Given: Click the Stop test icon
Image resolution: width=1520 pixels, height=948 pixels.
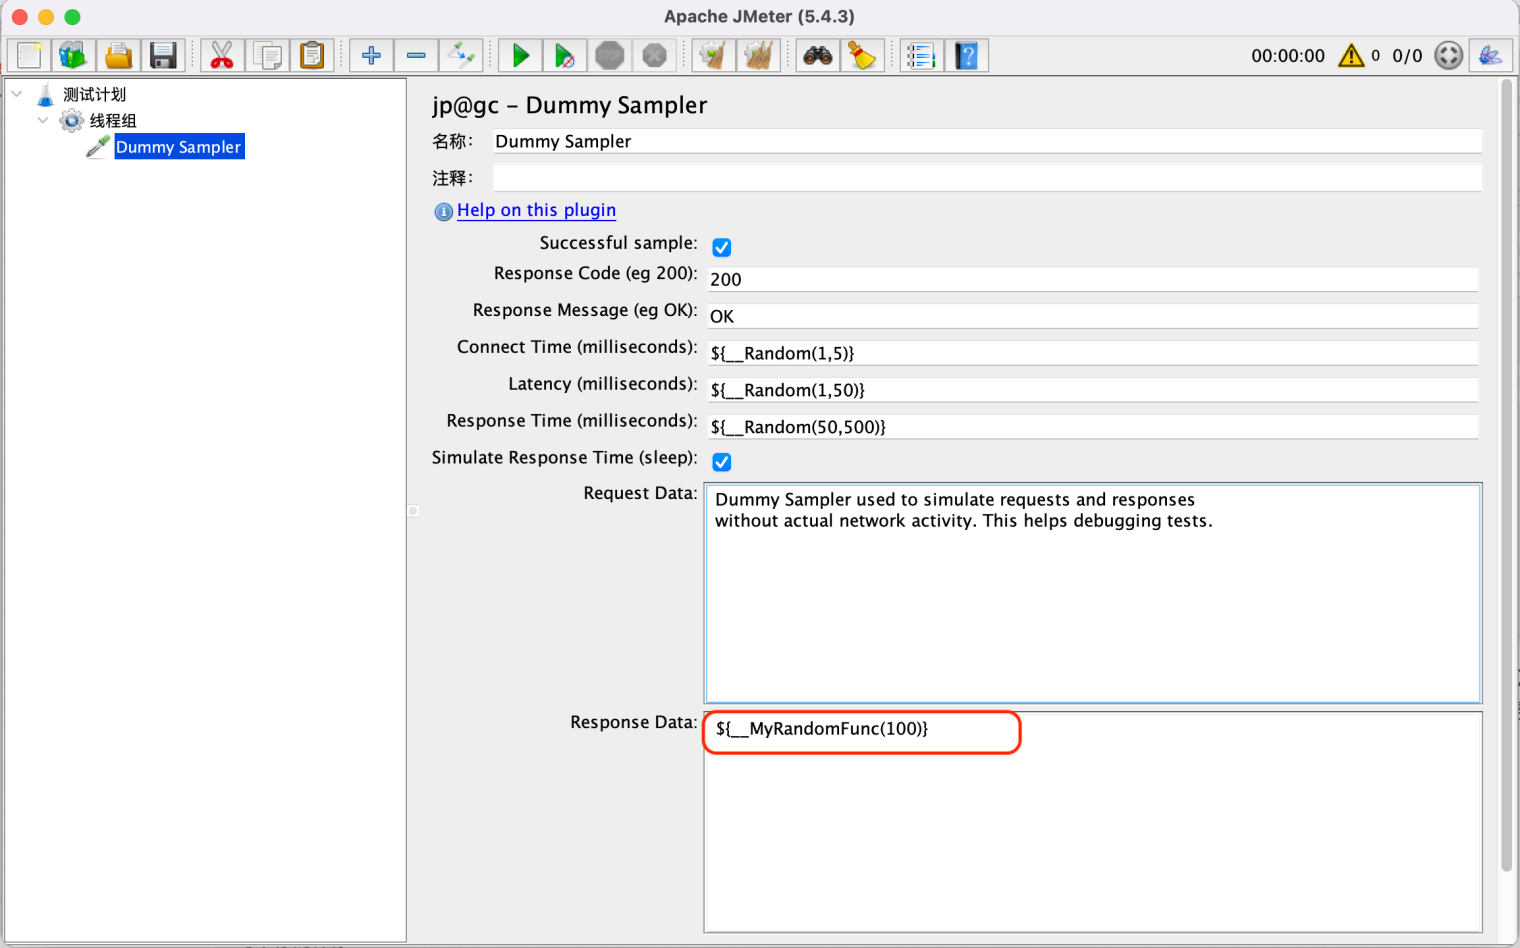Looking at the screenshot, I should [610, 55].
